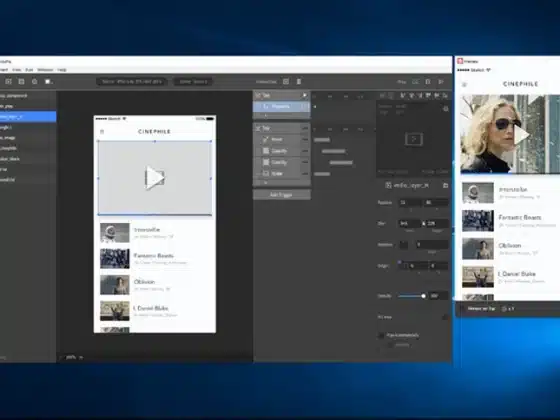Click the x1 scale control in the Preview window
Viewport: 560px width, 420px height.
click(x=508, y=309)
